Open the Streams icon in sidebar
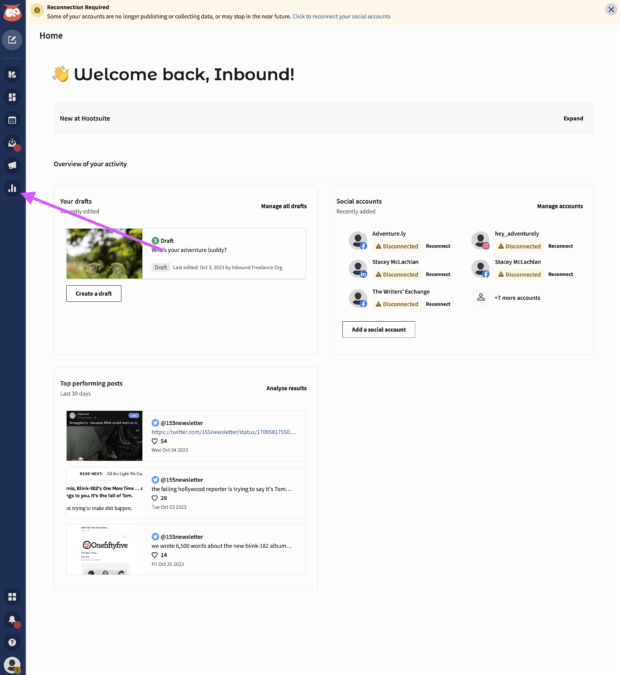Screen dimensions: 620x675 [12, 74]
